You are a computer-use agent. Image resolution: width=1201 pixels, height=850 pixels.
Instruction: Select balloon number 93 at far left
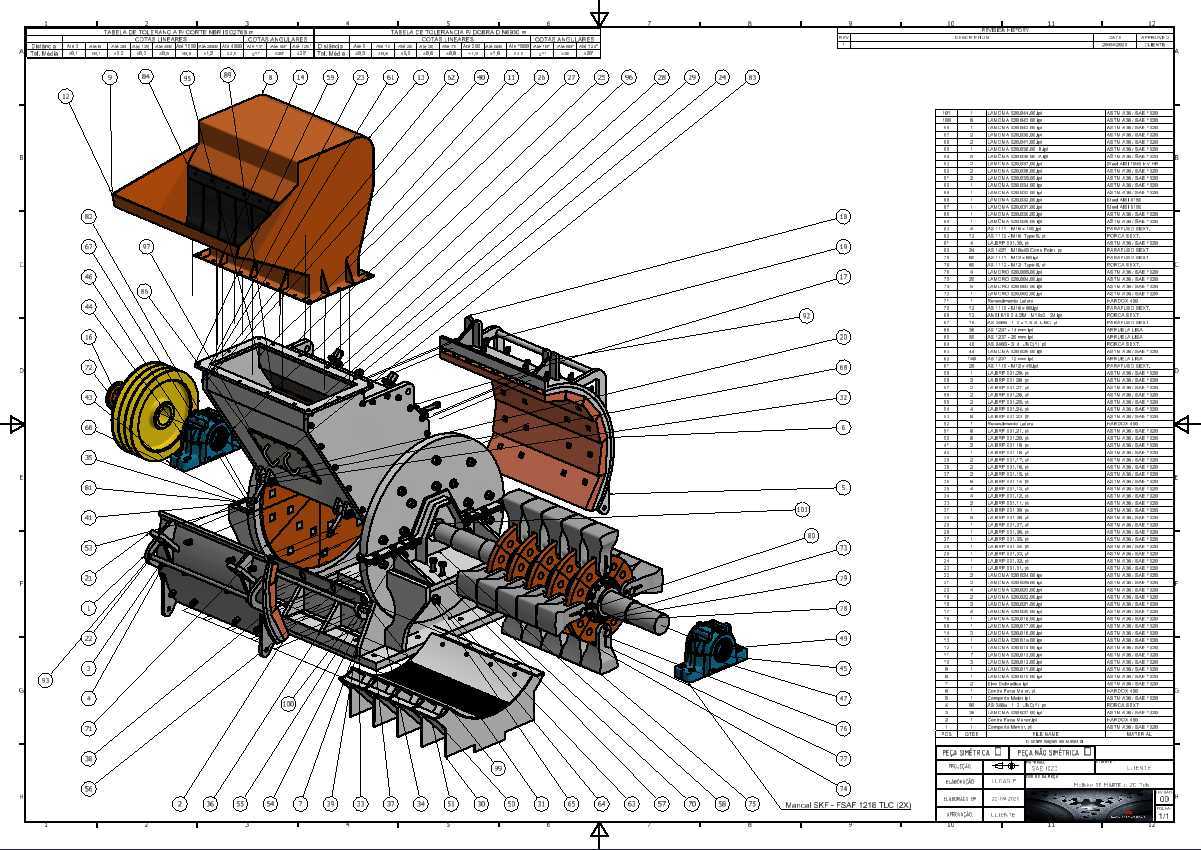click(45, 680)
